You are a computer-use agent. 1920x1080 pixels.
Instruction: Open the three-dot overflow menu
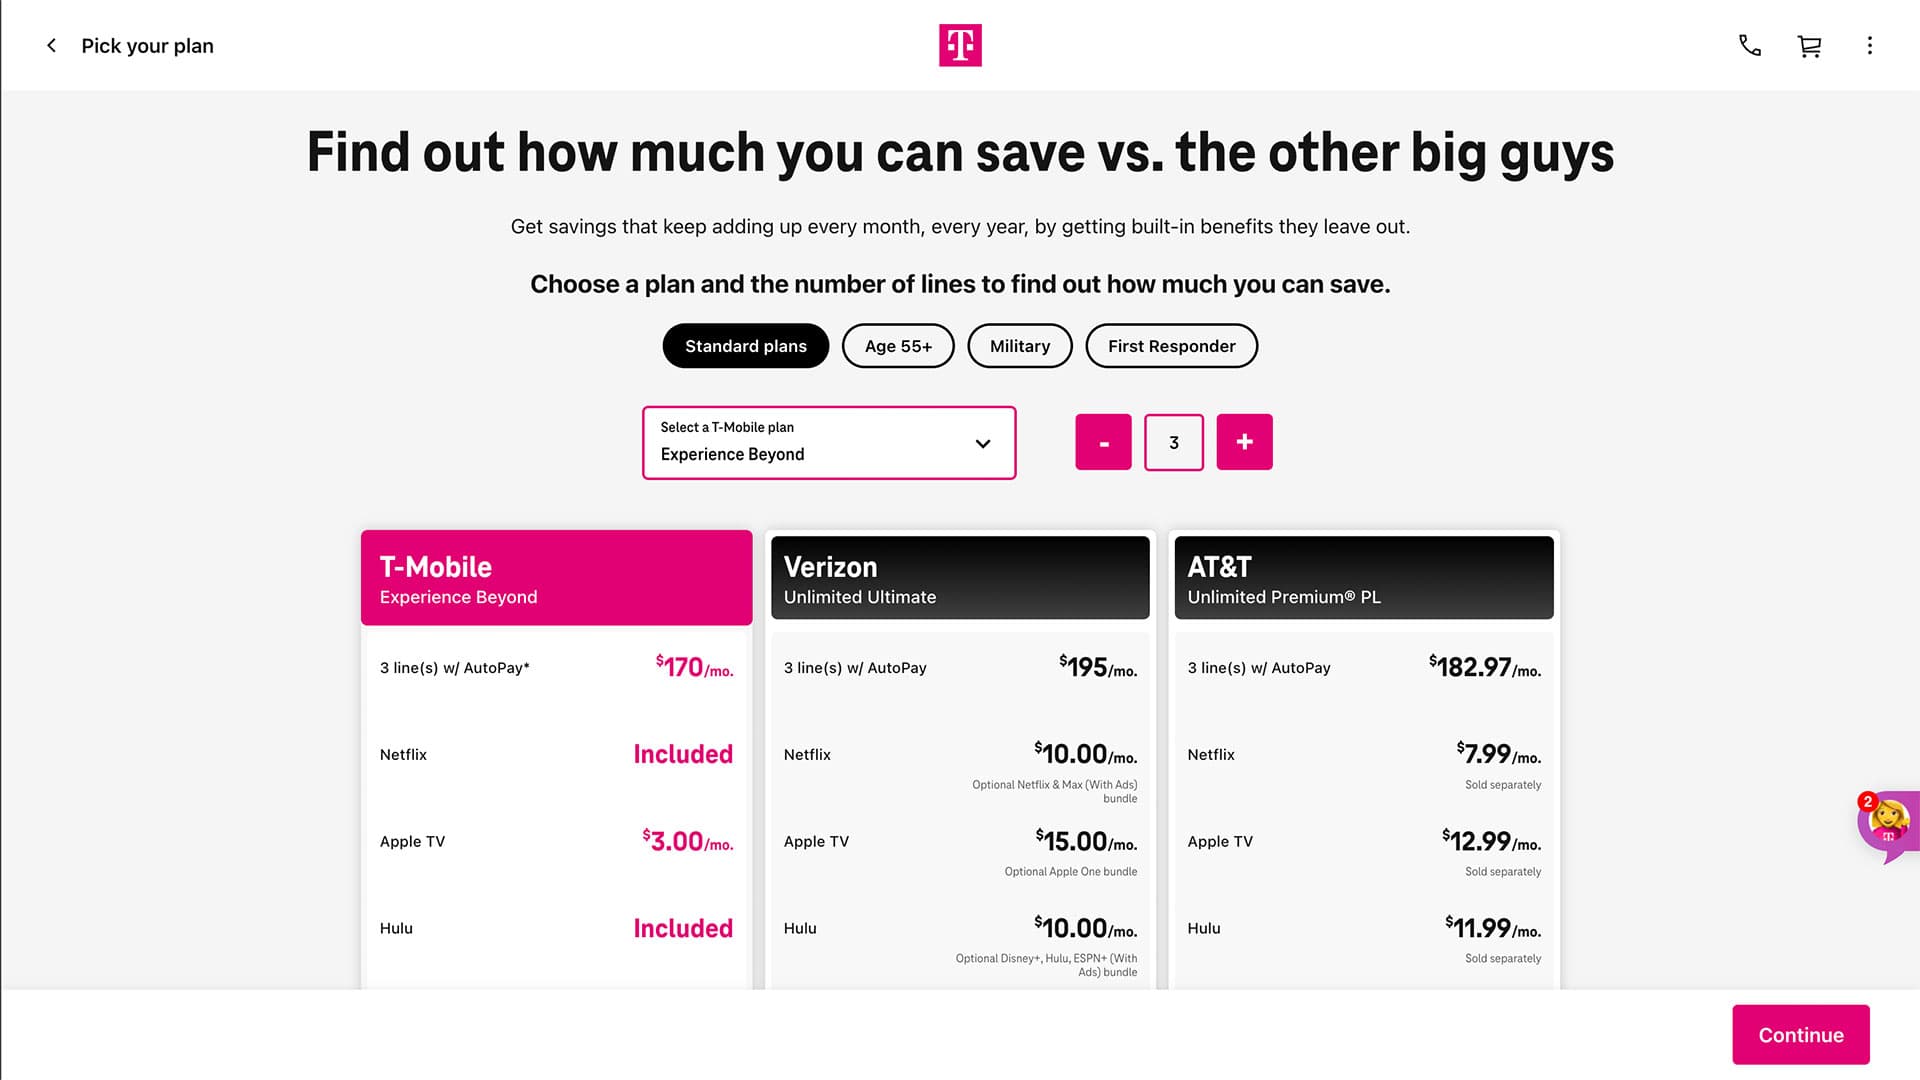coord(1869,45)
